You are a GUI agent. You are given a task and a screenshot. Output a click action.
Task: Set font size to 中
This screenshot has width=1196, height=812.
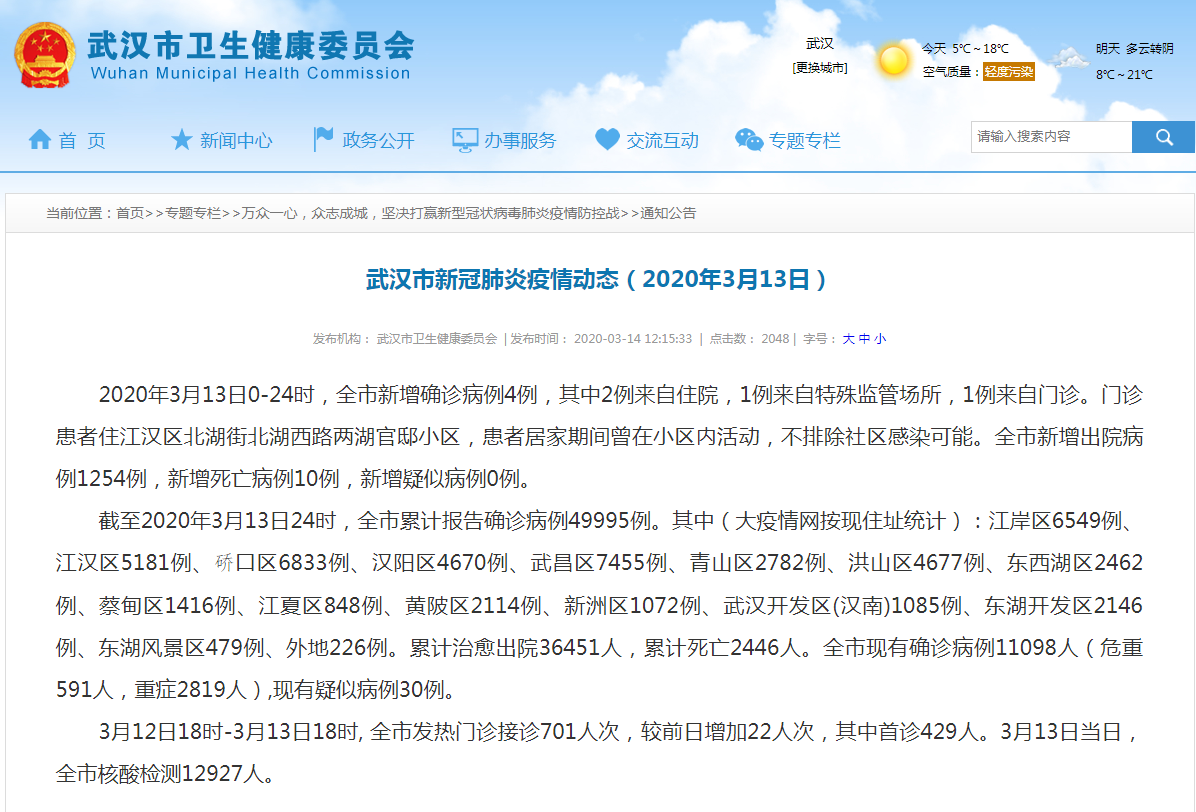(864, 339)
